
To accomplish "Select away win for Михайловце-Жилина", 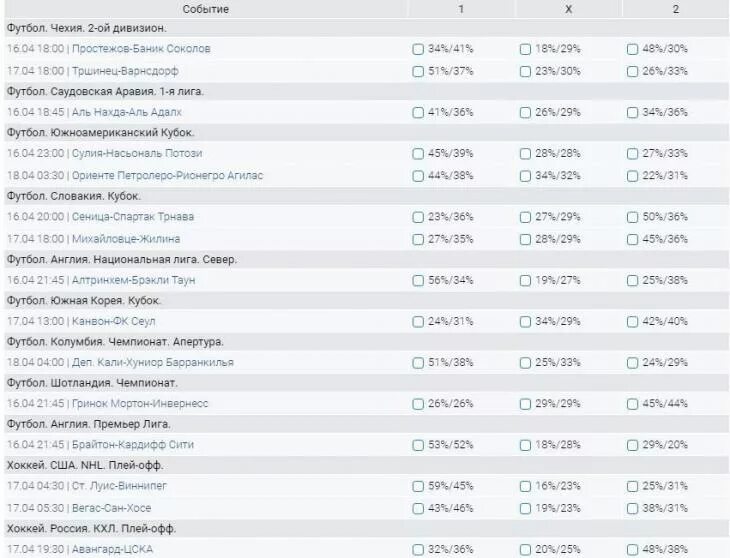I will pyautogui.click(x=632, y=238).
